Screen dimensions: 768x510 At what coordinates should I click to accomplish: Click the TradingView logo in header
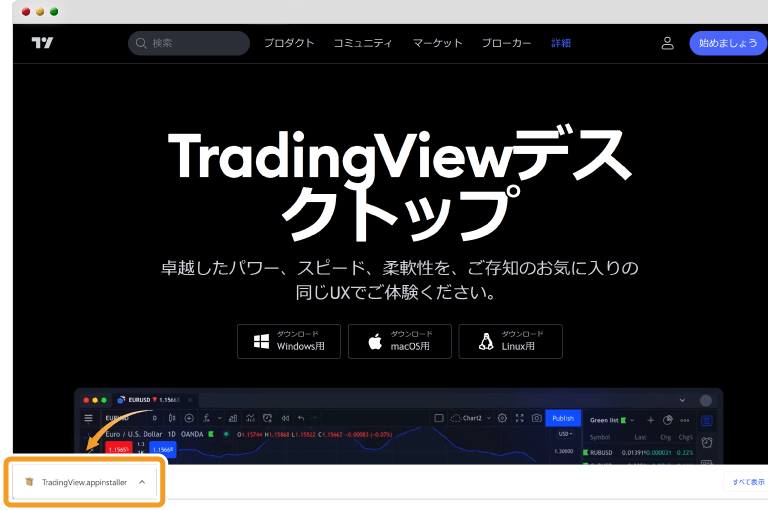coord(42,43)
